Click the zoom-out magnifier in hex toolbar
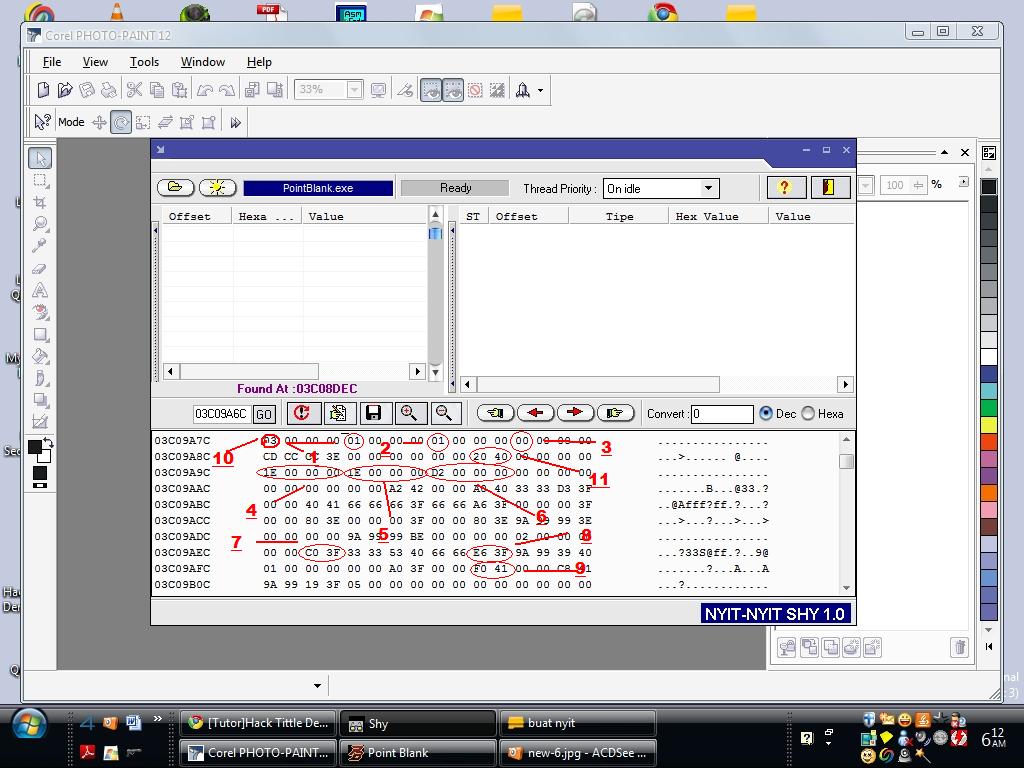1024x768 pixels. pyautogui.click(x=444, y=413)
